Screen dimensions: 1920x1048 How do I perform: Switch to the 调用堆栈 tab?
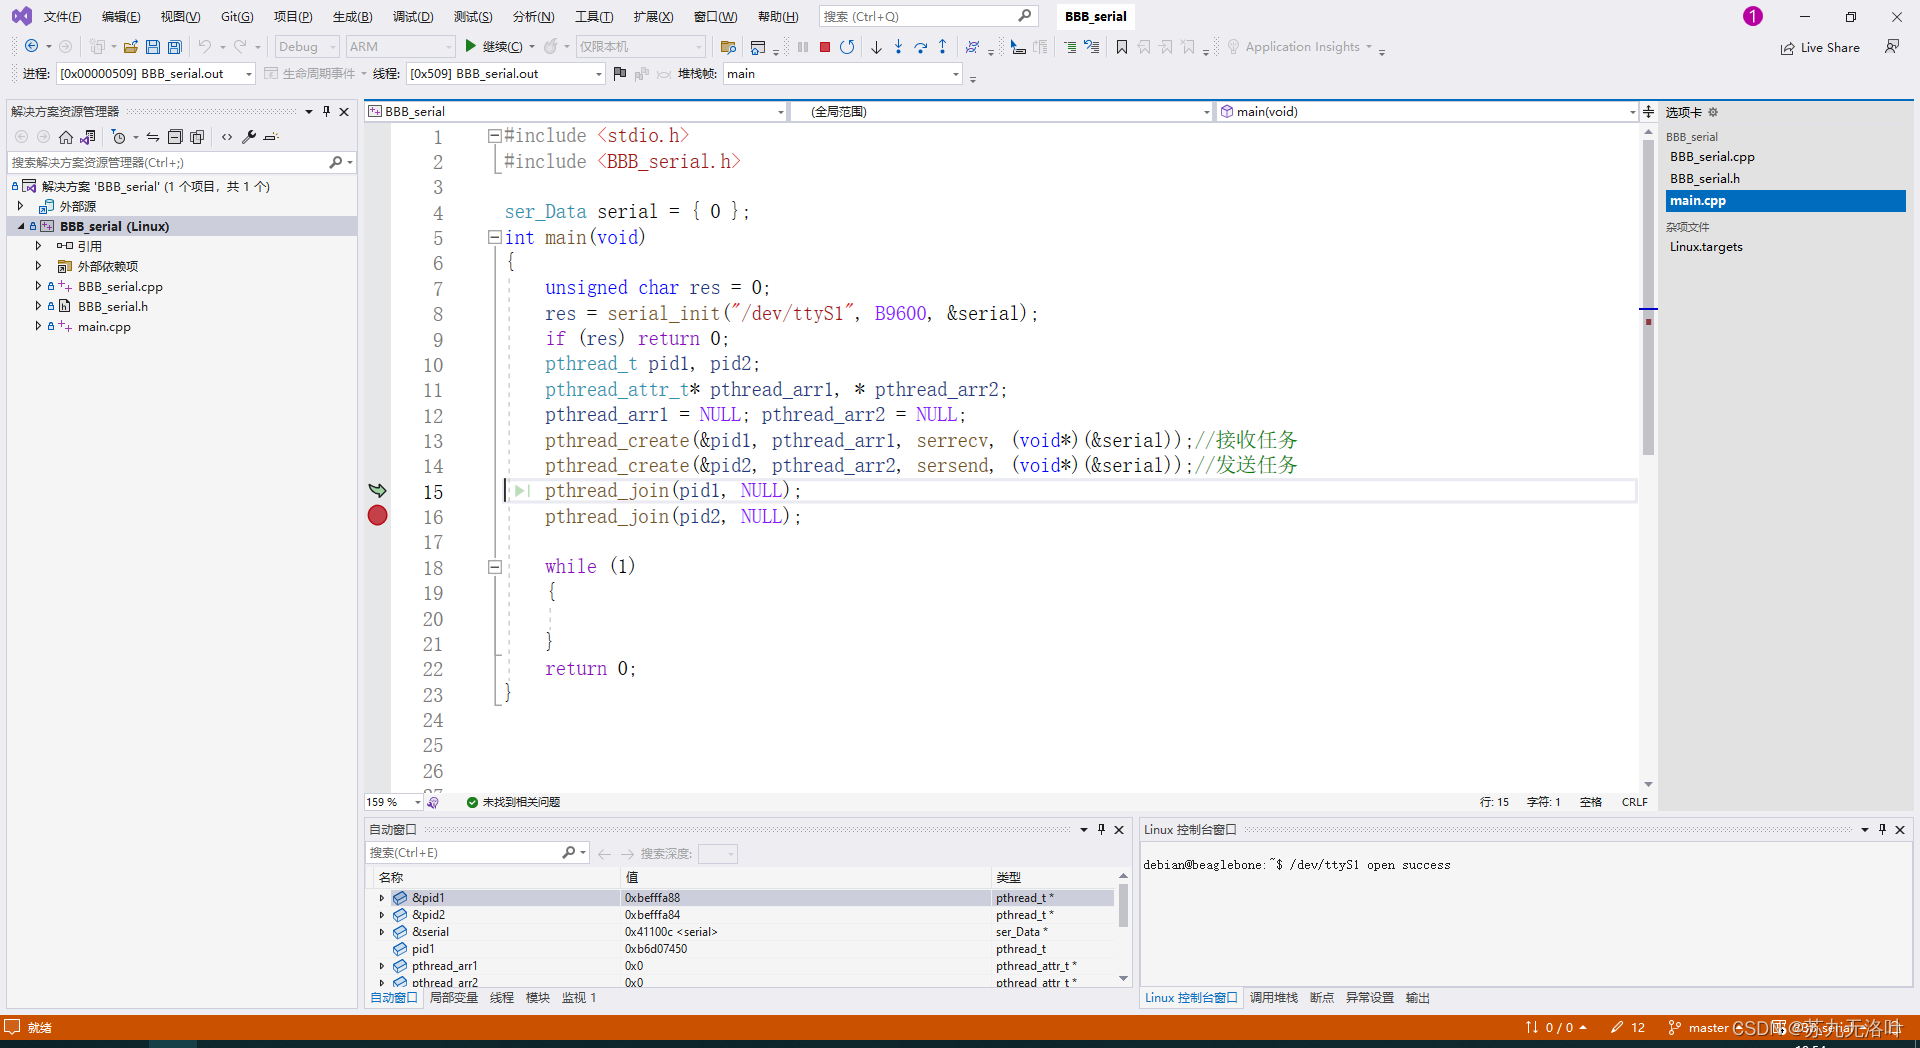tap(1274, 997)
